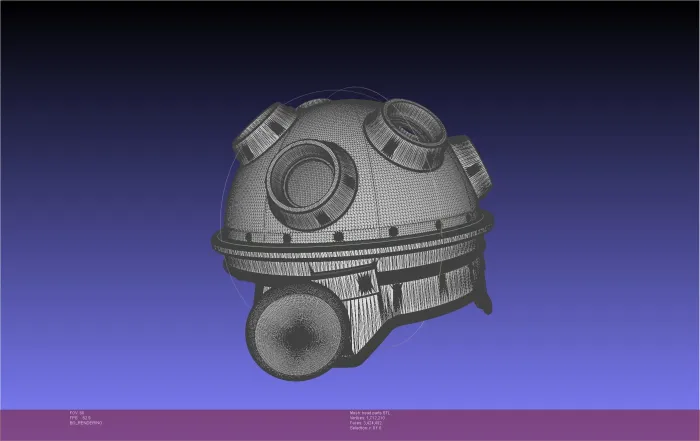Click the FOV readout in the status bar
The image size is (700, 441).
click(x=76, y=412)
